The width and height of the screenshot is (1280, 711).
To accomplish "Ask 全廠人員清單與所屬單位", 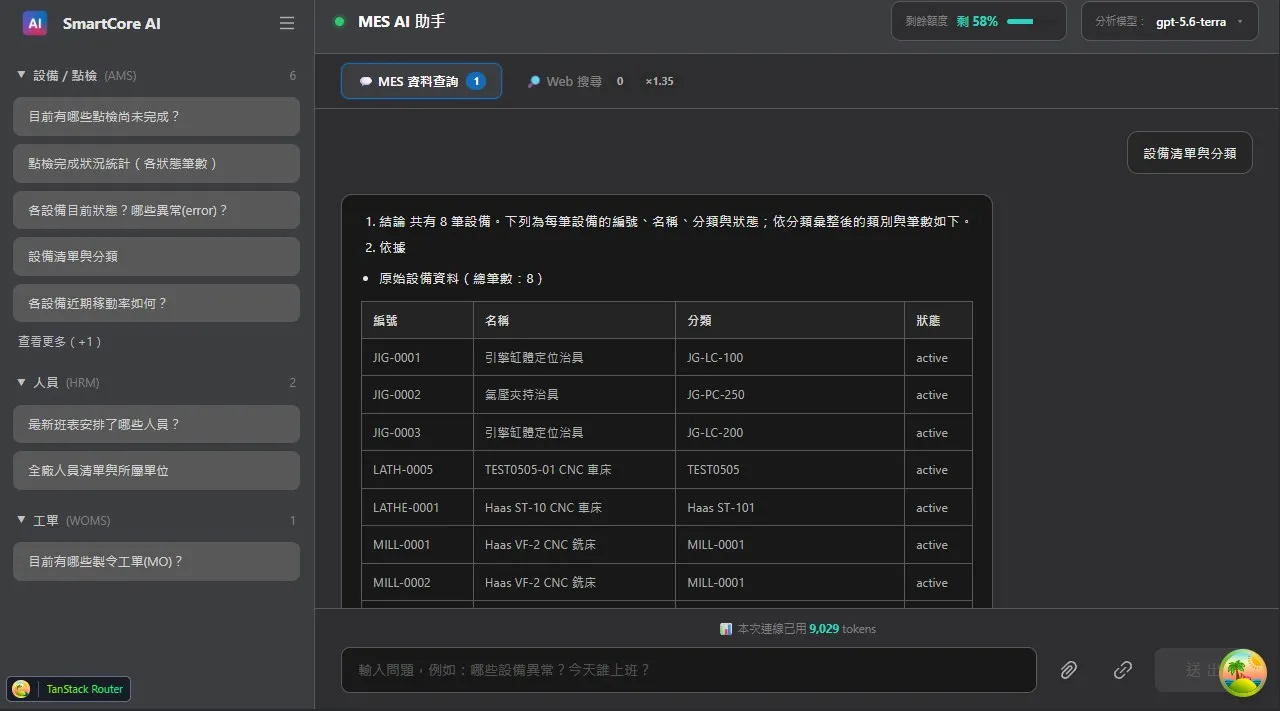I will (x=156, y=470).
